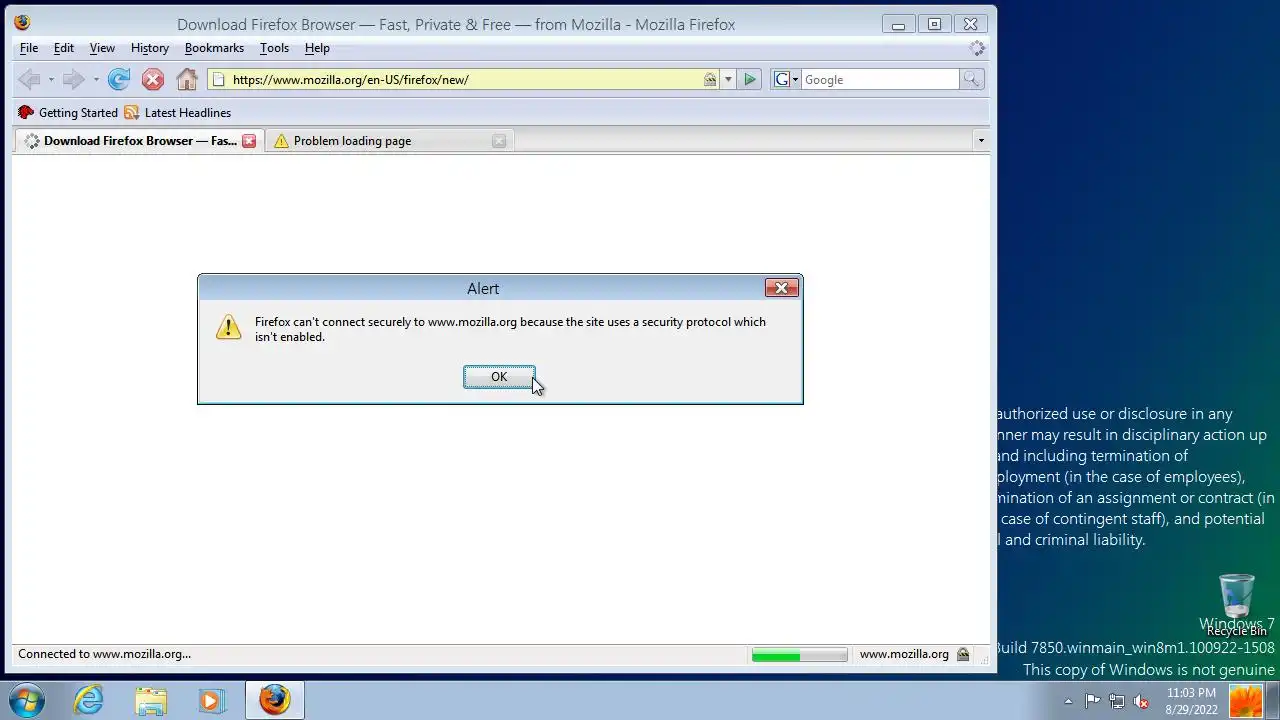The height and width of the screenshot is (720, 1280).
Task: Open the Windows Start menu
Action: [x=26, y=700]
